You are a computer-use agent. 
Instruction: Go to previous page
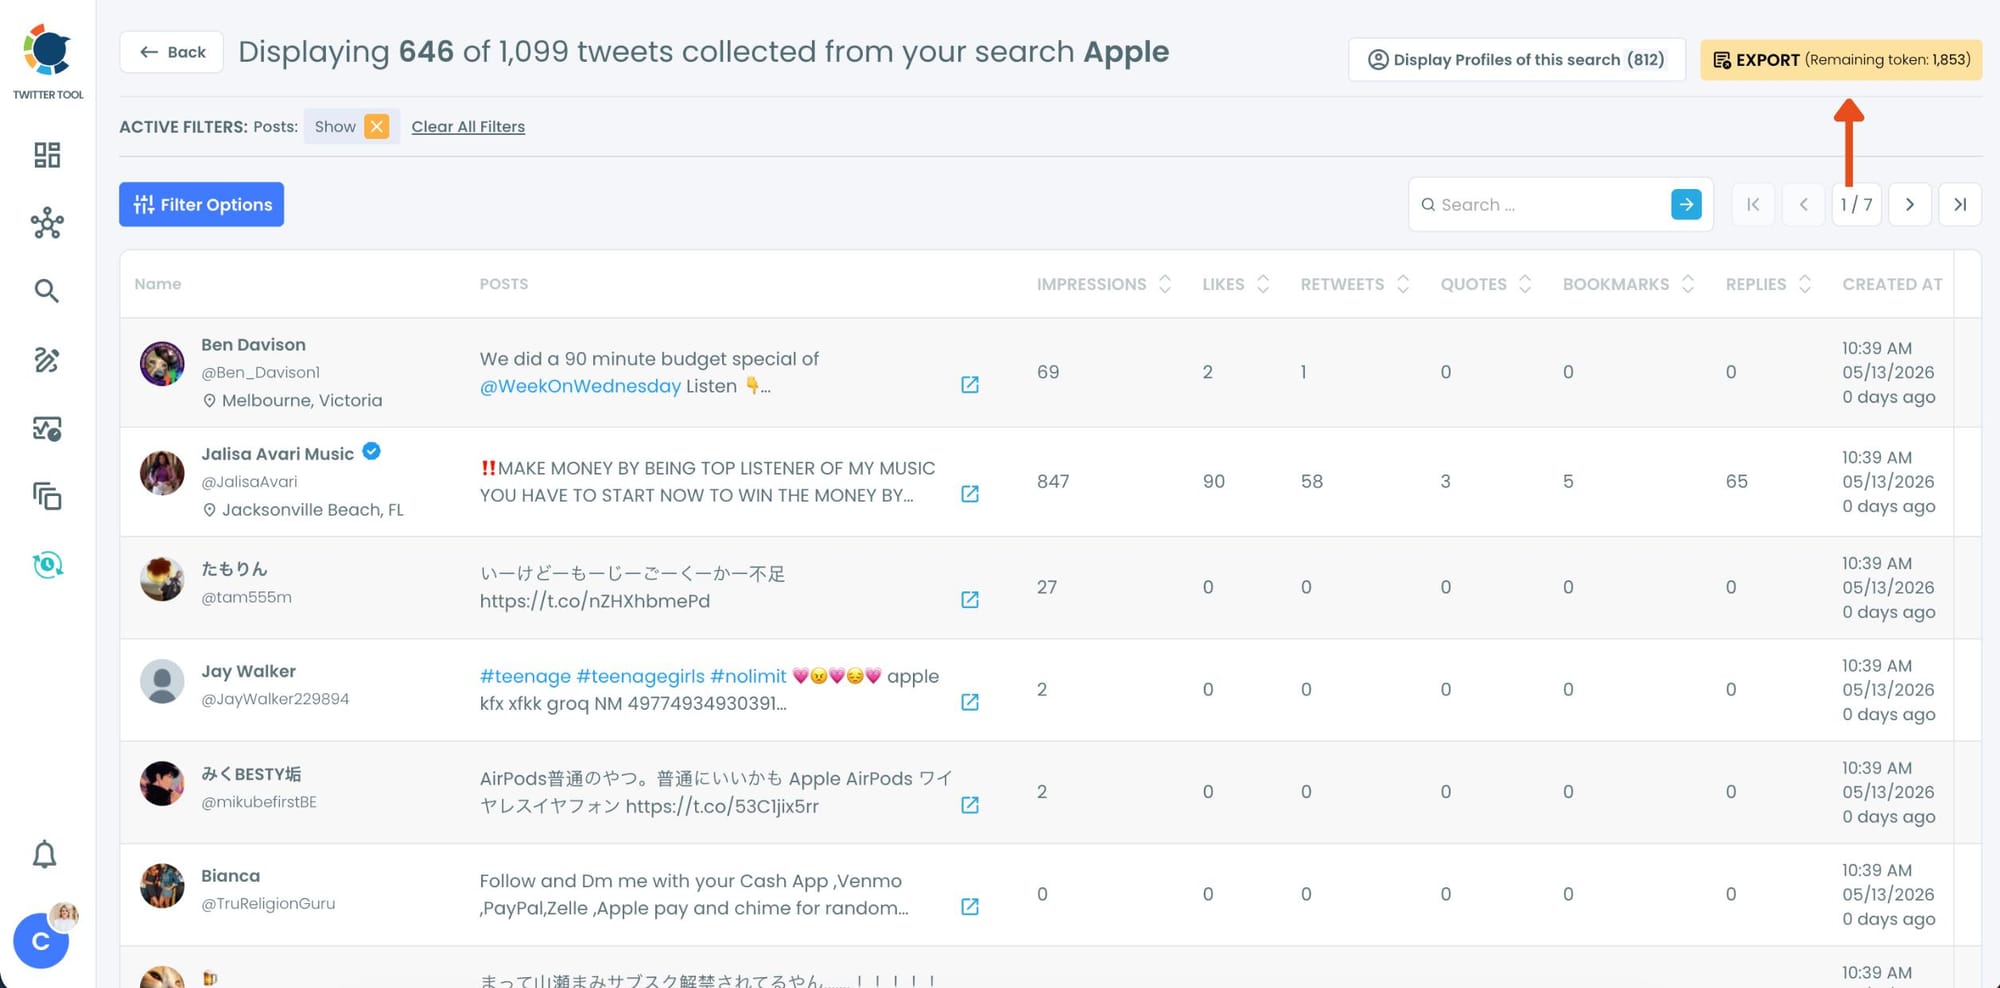coord(1804,204)
